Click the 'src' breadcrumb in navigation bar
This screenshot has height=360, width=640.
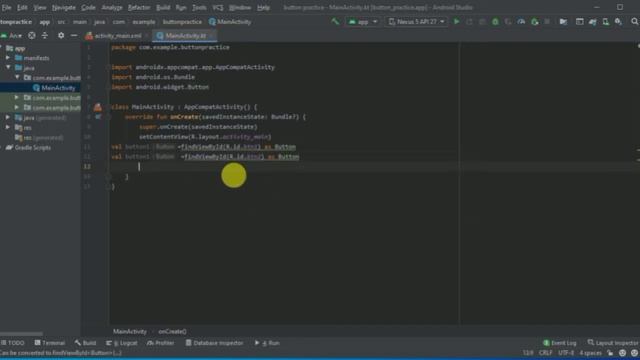(x=61, y=22)
